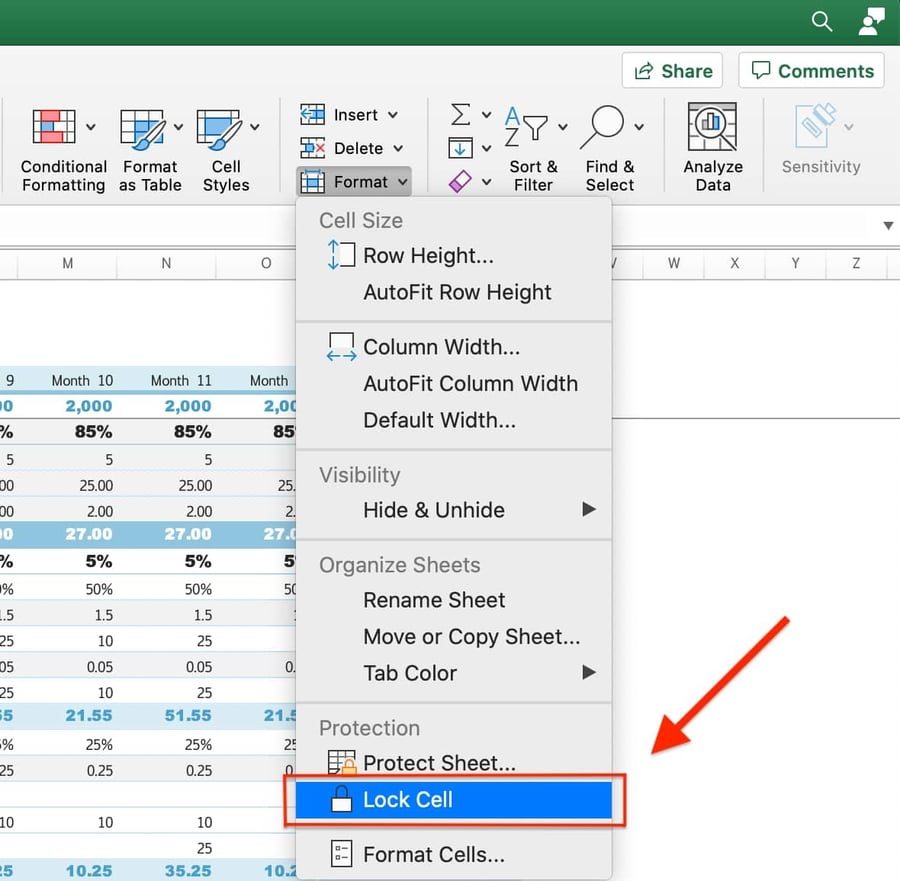Click the Insert cells icon
This screenshot has width=900, height=881.
(312, 115)
